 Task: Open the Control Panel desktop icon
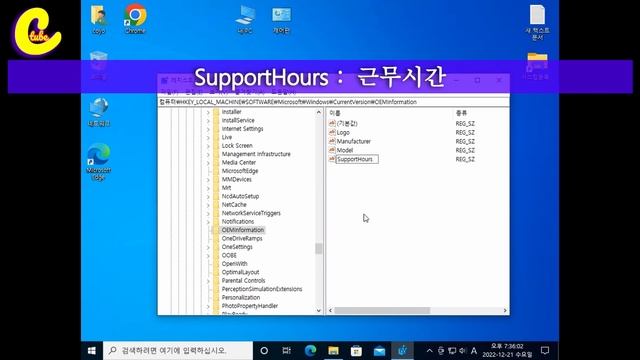(x=281, y=20)
